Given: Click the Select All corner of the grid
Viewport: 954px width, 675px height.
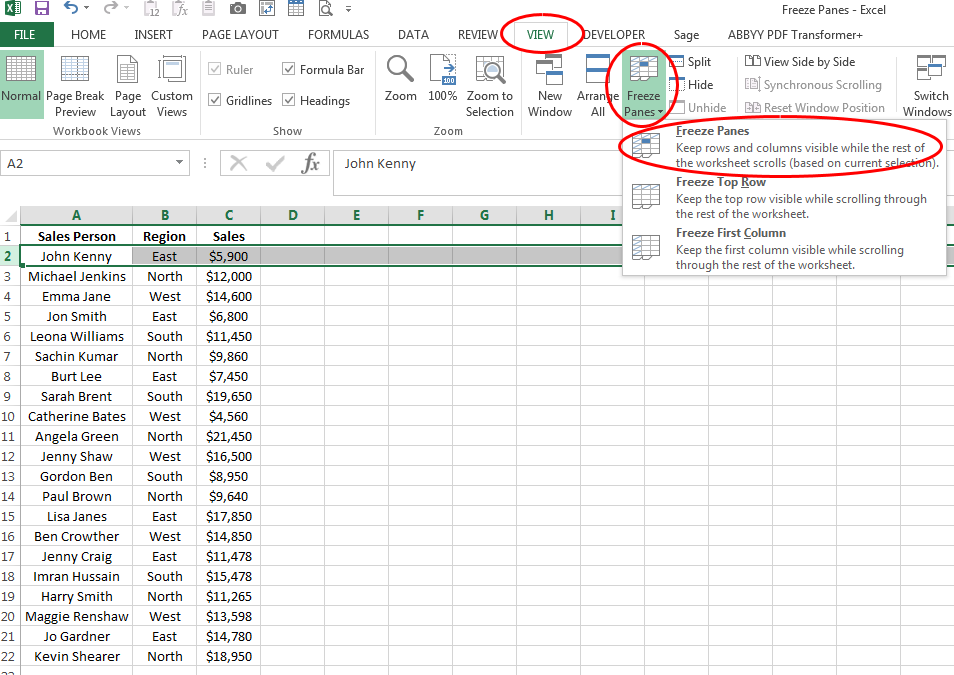Looking at the screenshot, I should [x=10, y=215].
